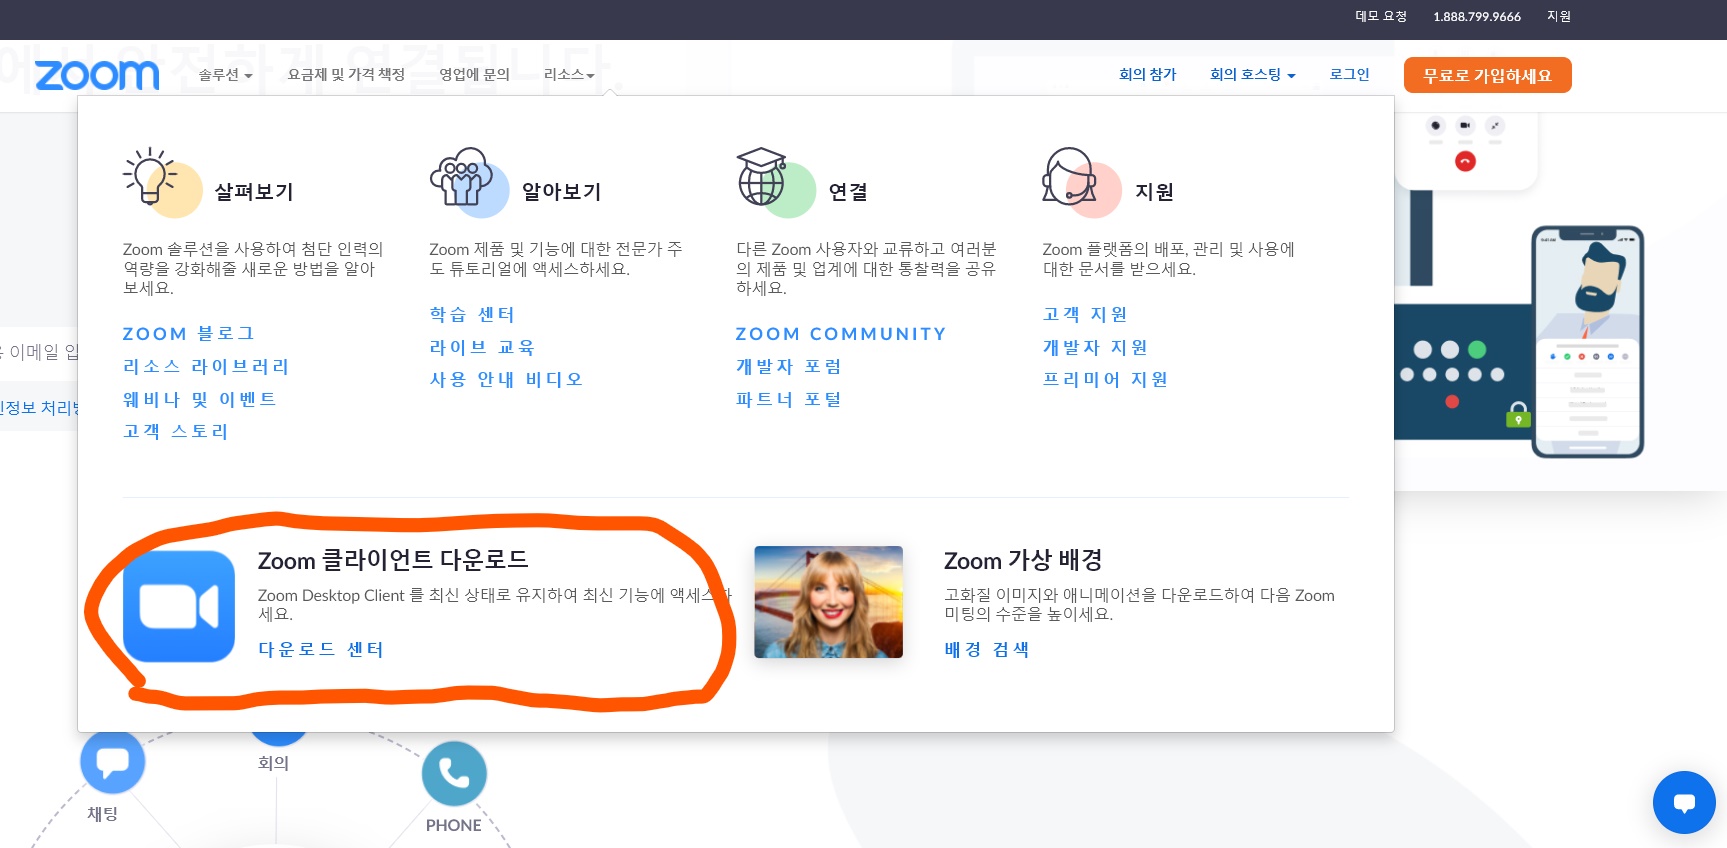Open 고객 스토리 link
Viewport: 1727px width, 848px height.
pos(175,431)
